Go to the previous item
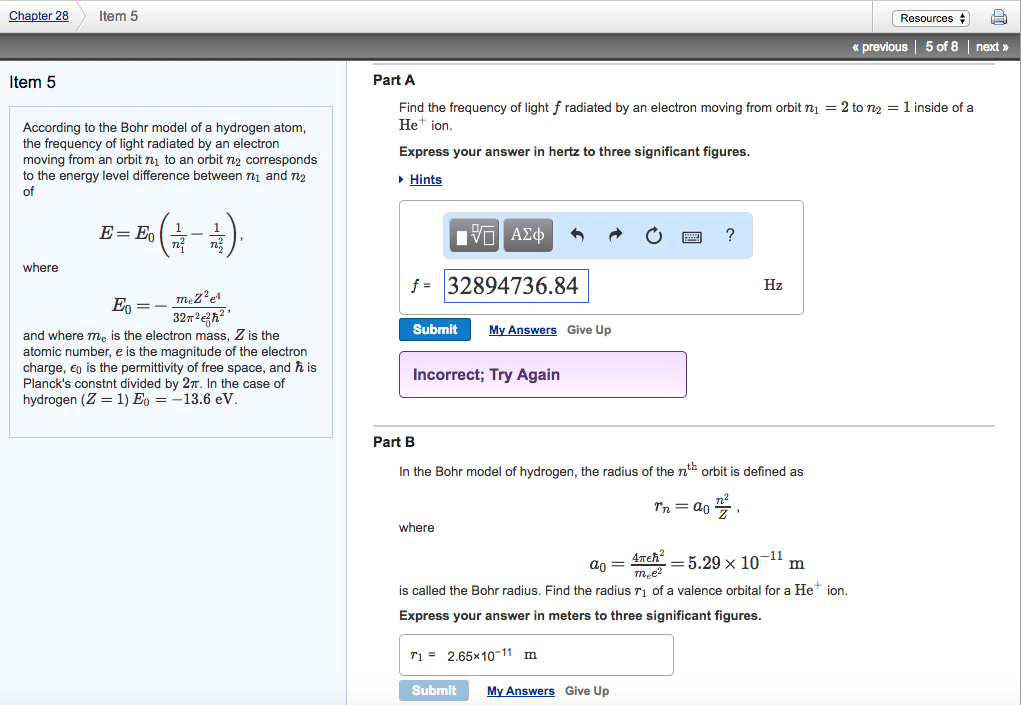1021x705 pixels. [880, 46]
